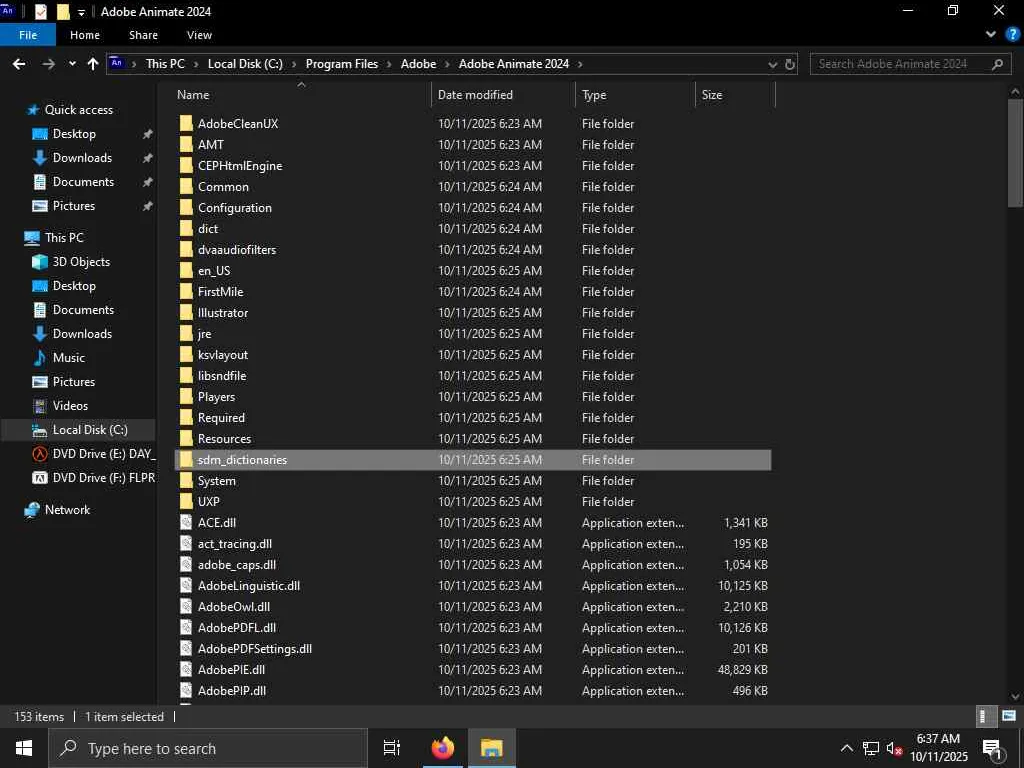Go forward with the Forward arrow
The image size is (1024, 768).
point(48,64)
